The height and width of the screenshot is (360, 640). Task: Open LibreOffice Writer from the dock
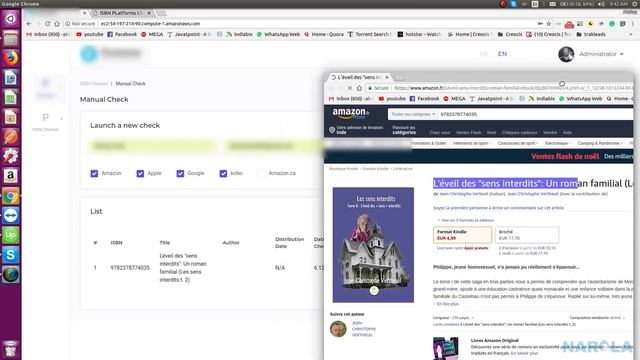tap(11, 78)
